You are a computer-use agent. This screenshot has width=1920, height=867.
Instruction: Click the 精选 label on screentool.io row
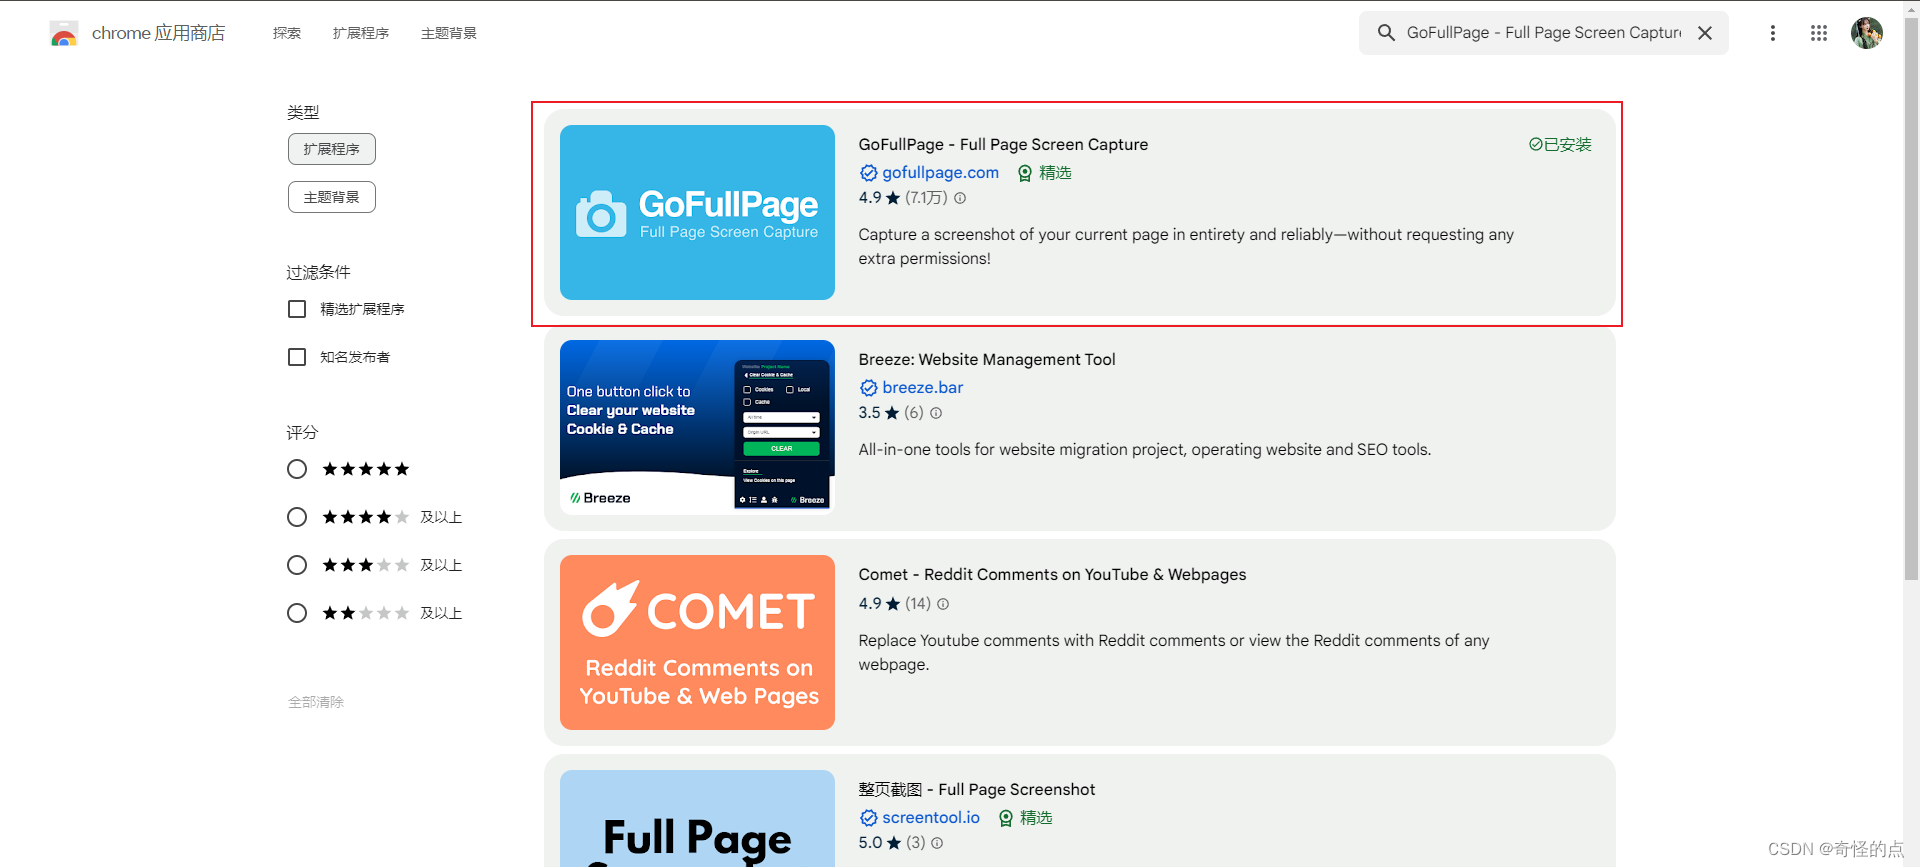click(x=1036, y=818)
